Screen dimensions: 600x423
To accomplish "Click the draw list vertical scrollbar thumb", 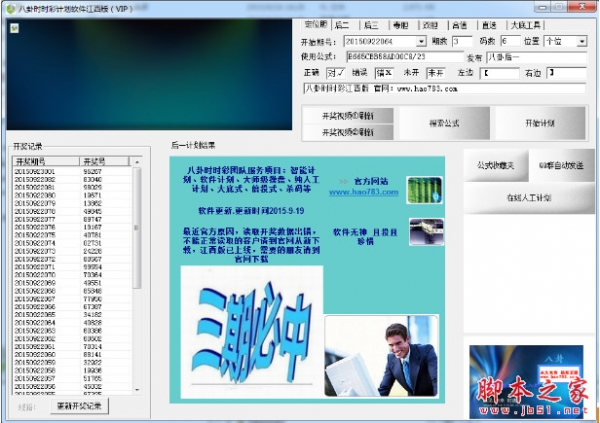I will click(x=137, y=228).
